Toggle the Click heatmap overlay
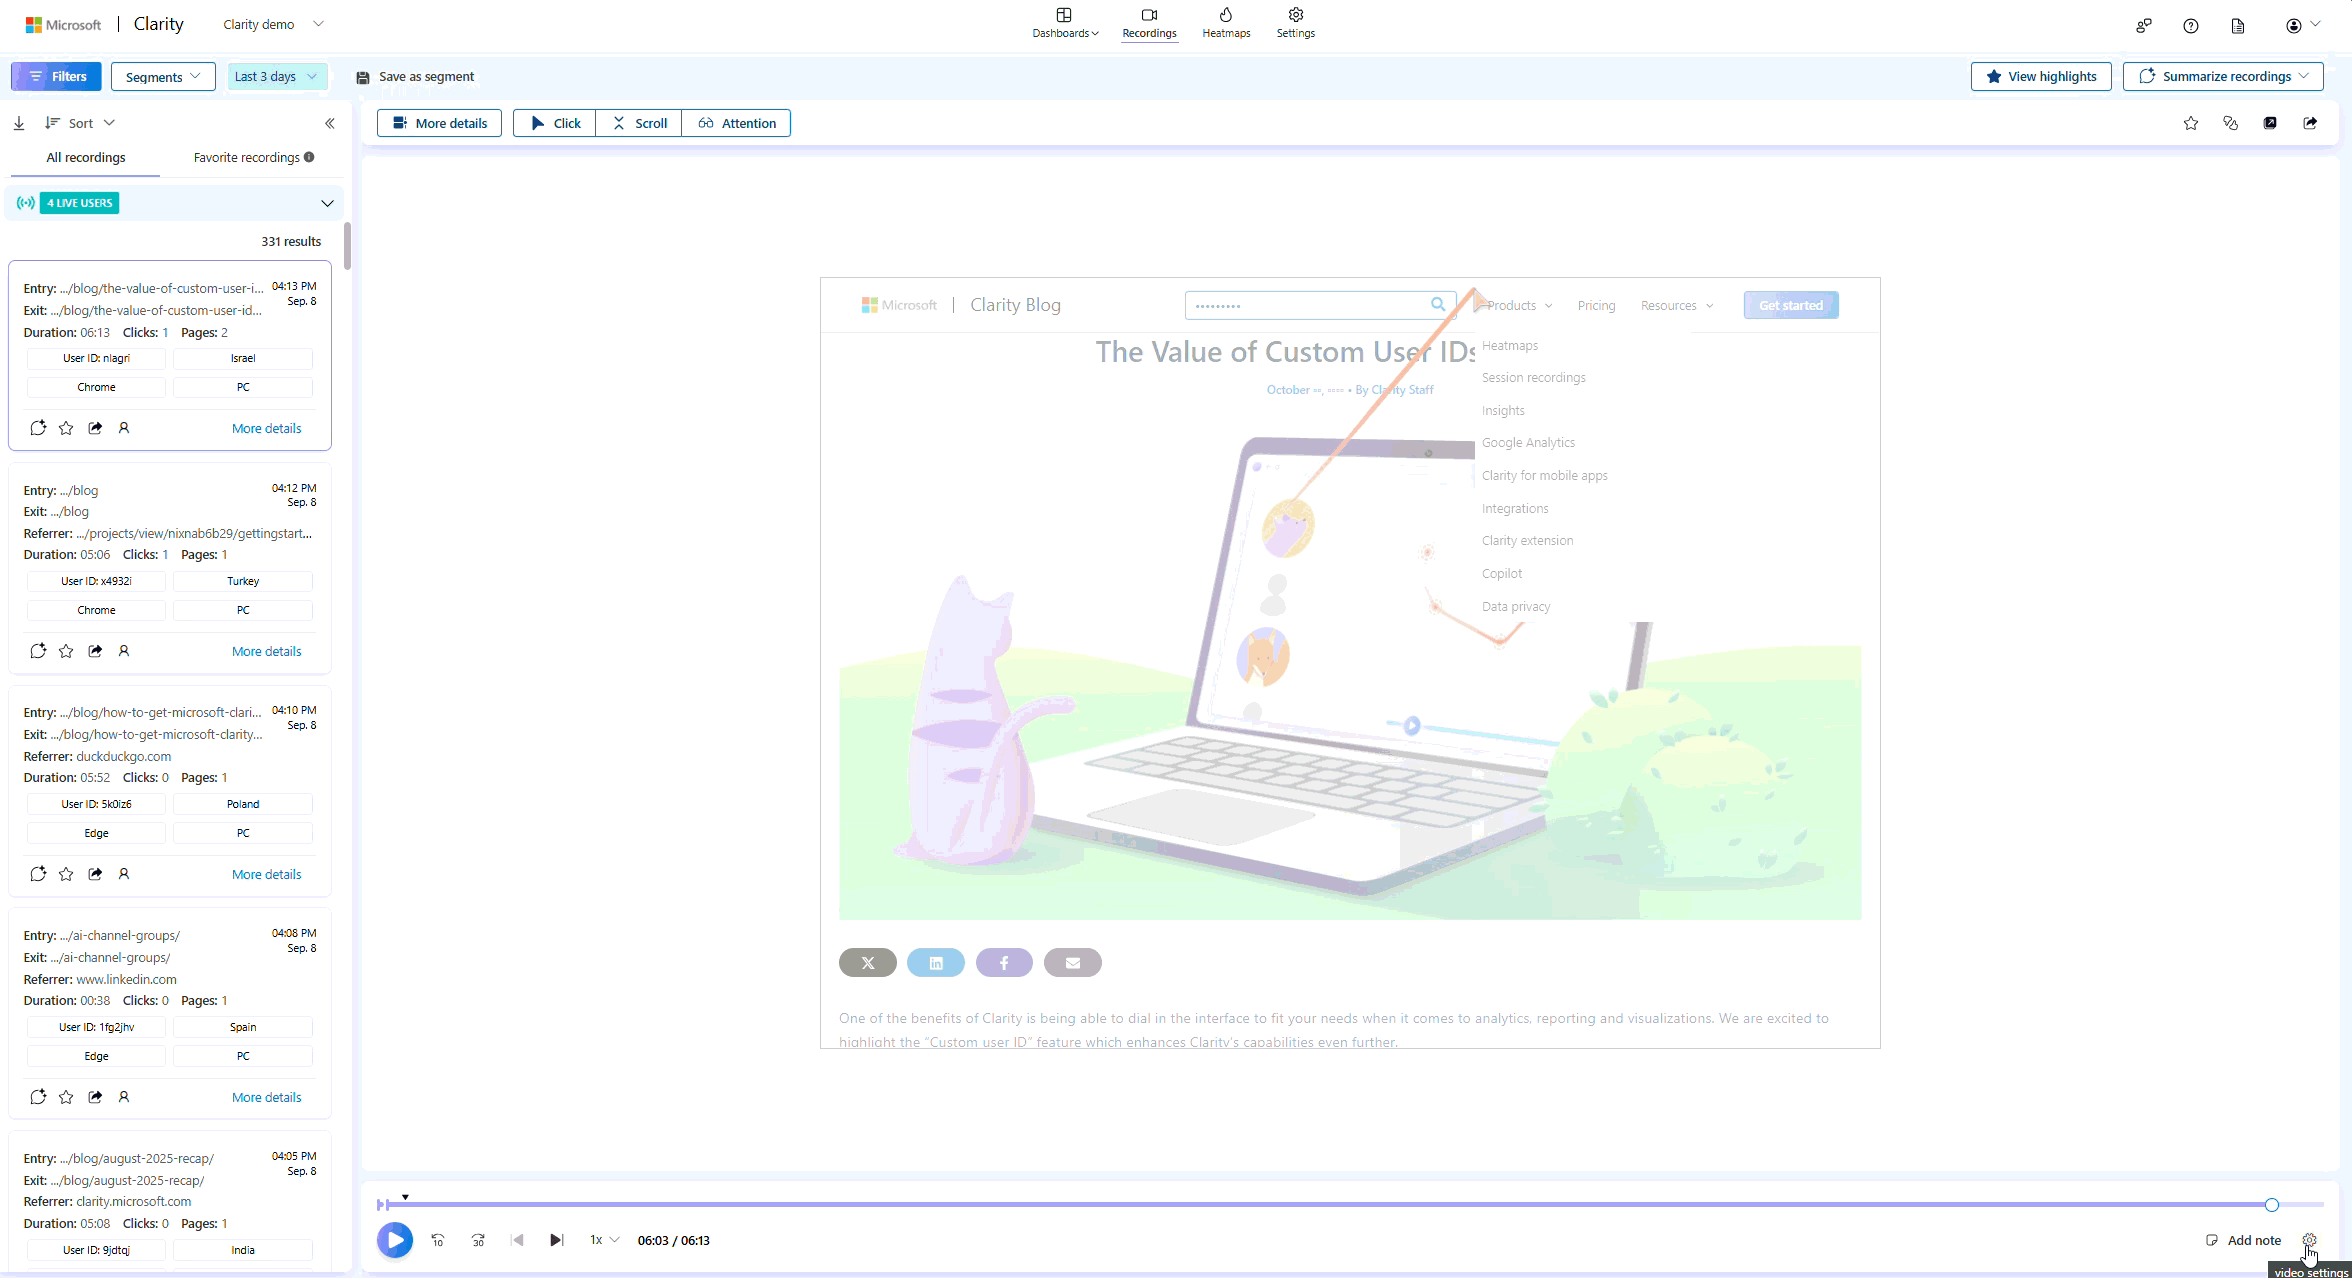 click(x=555, y=123)
